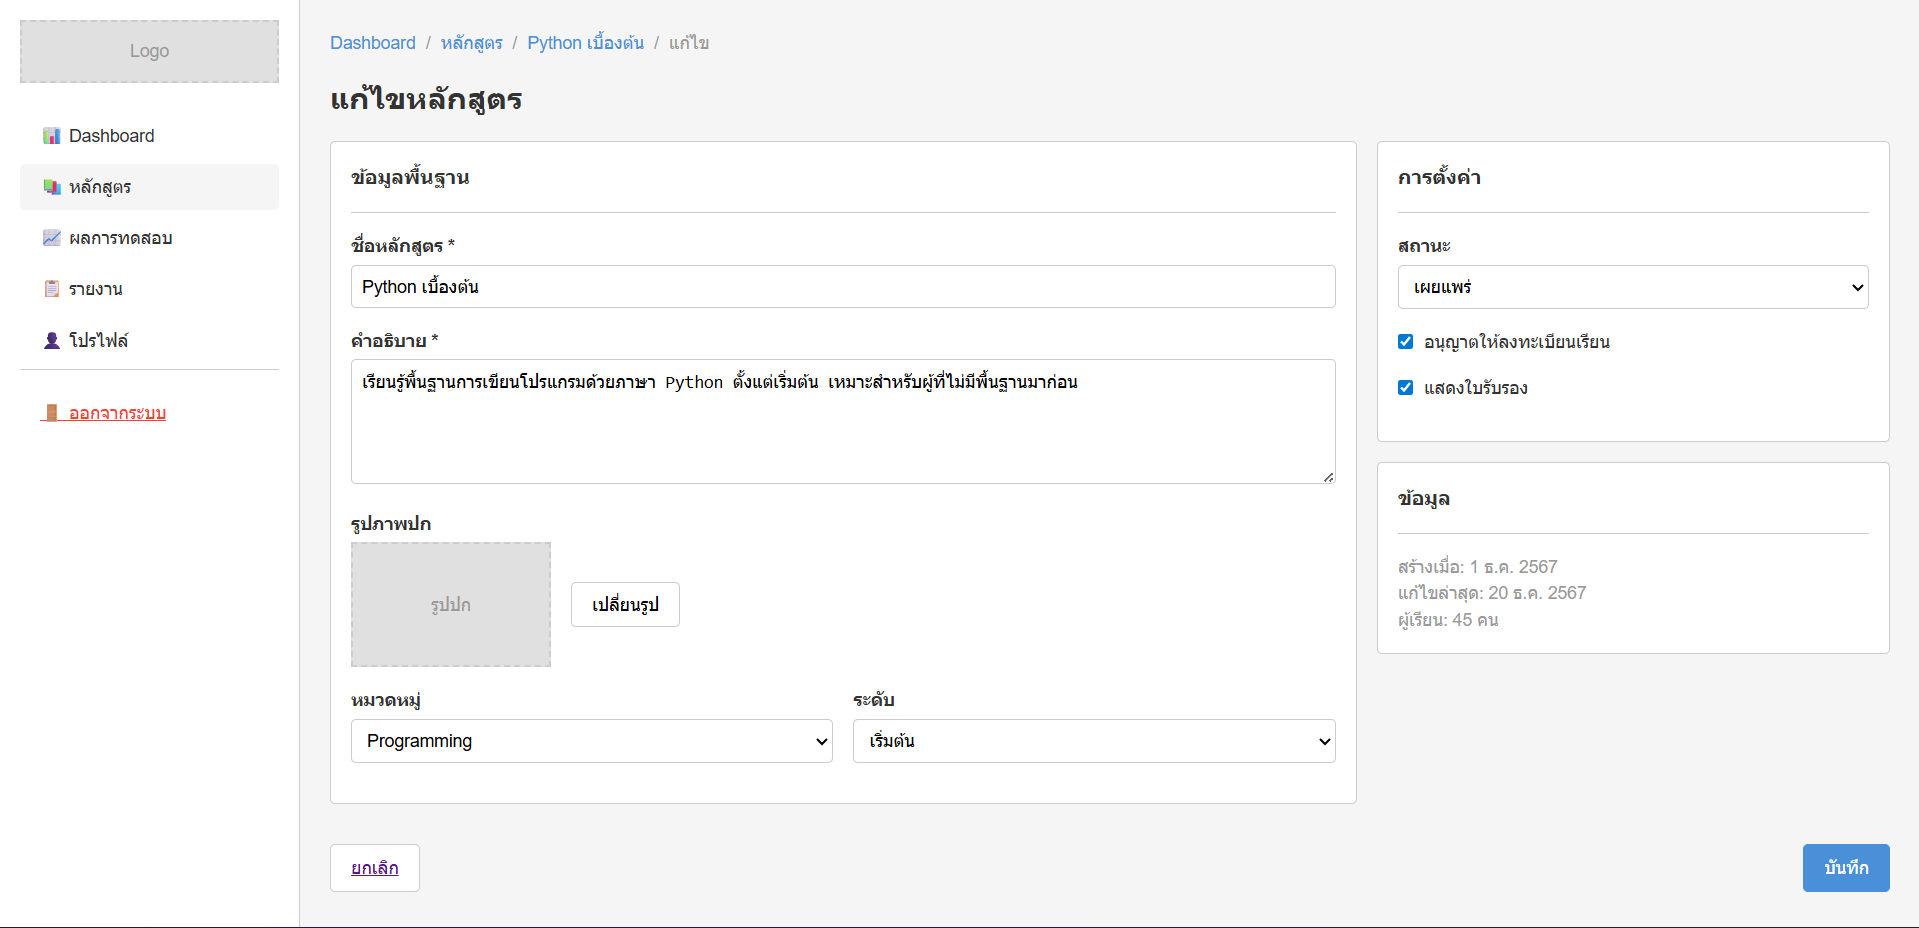The width and height of the screenshot is (1919, 928).
Task: Click the ผลการทดสอบ line chart icon
Action: [52, 238]
